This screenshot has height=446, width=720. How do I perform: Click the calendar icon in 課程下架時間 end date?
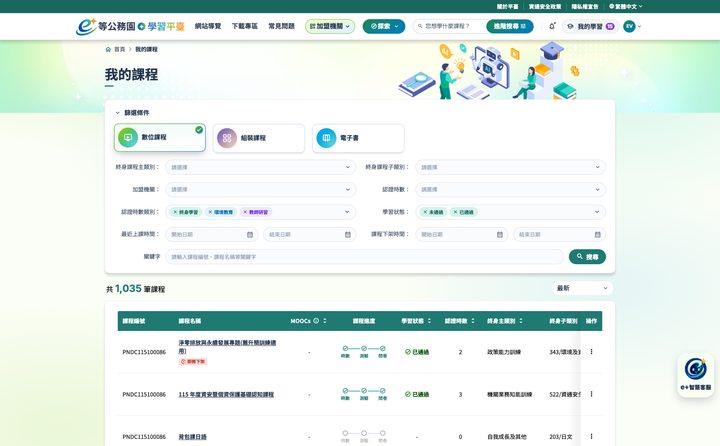(597, 235)
